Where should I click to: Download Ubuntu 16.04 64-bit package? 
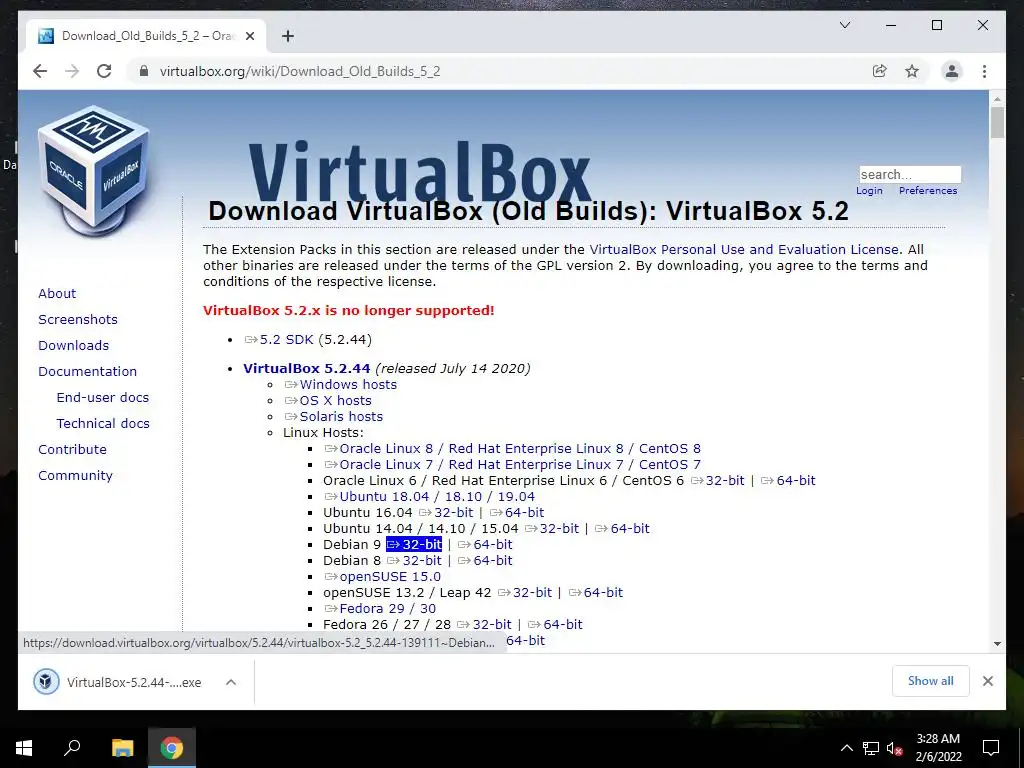[x=517, y=513]
